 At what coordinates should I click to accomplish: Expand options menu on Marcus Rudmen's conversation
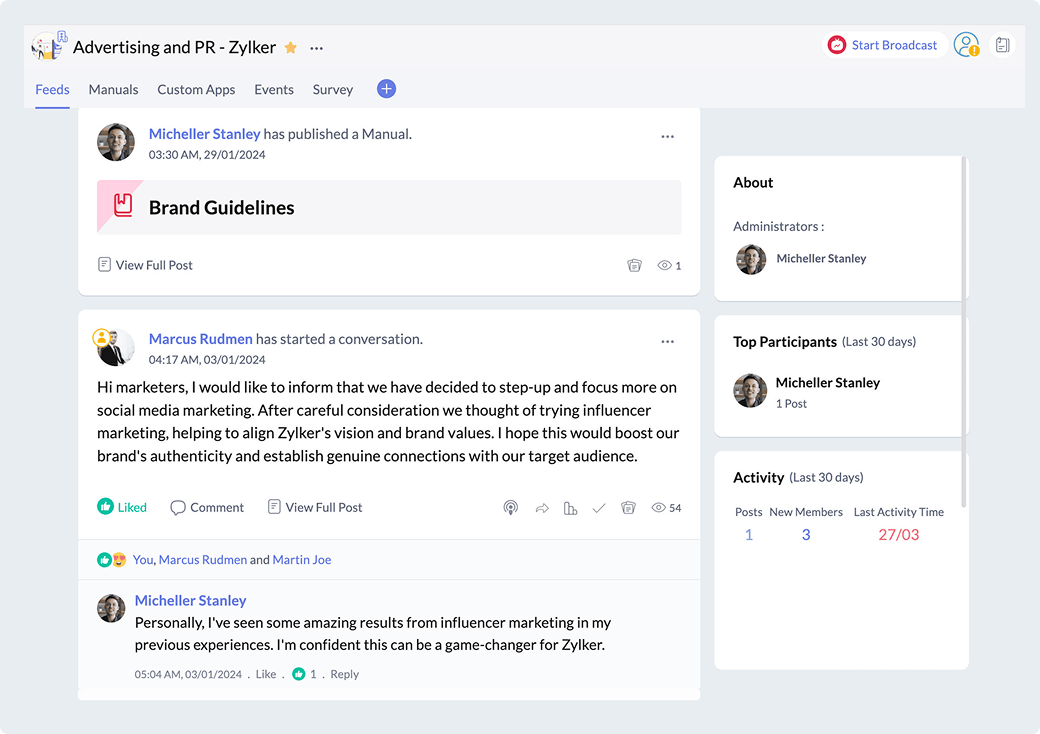point(668,342)
